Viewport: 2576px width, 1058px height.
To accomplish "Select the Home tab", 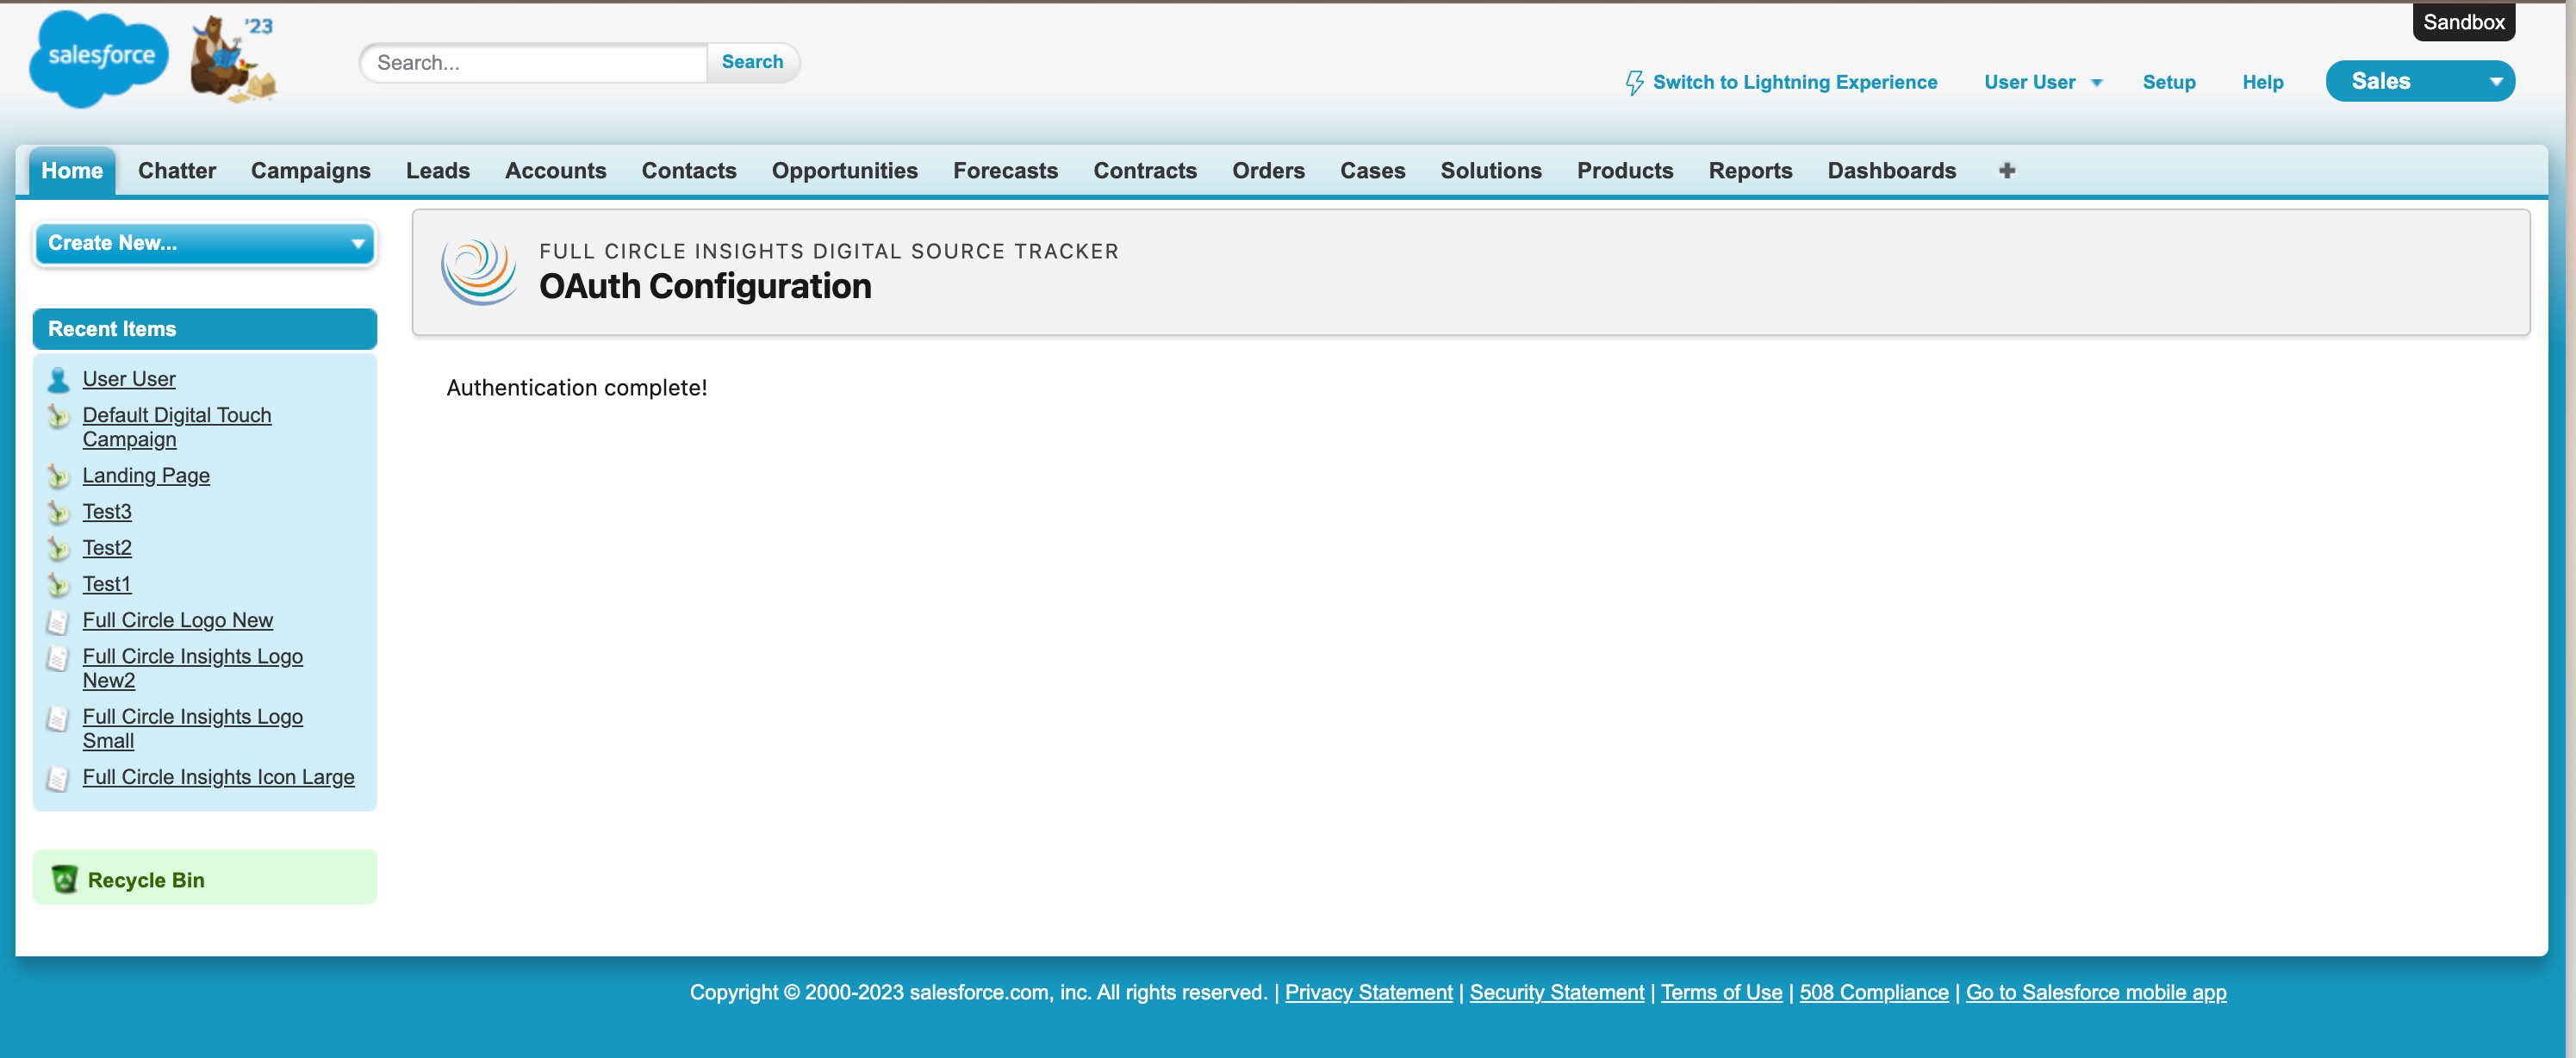I will [72, 171].
